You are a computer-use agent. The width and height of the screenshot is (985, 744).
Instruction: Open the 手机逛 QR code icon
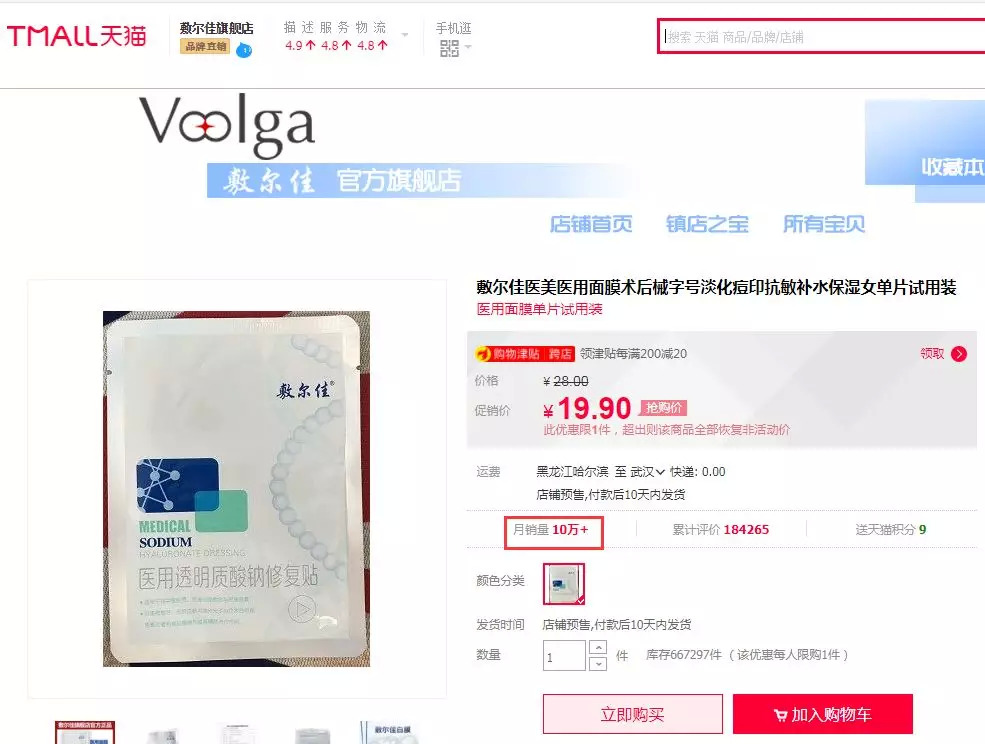click(449, 48)
